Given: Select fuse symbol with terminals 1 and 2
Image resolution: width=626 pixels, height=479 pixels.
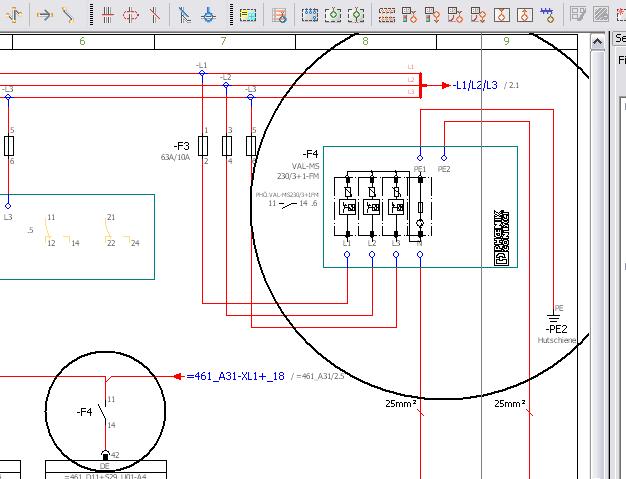Looking at the screenshot, I should 203,146.
